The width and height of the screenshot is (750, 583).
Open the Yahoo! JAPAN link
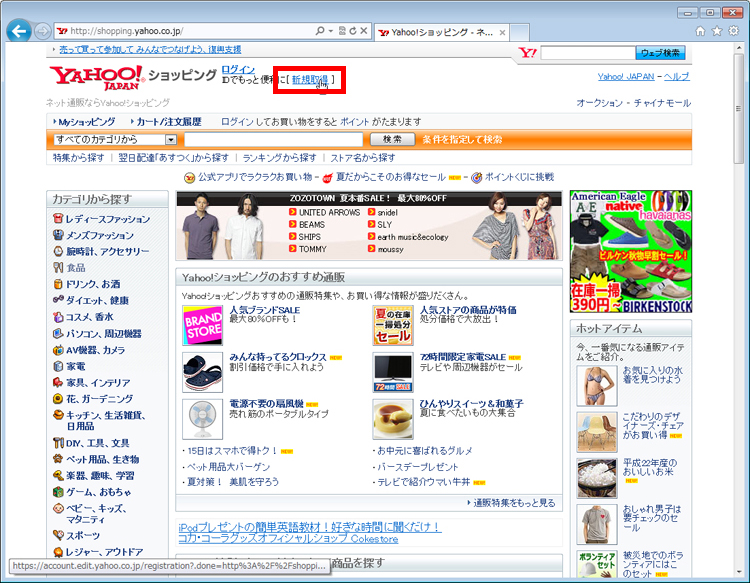tap(626, 76)
